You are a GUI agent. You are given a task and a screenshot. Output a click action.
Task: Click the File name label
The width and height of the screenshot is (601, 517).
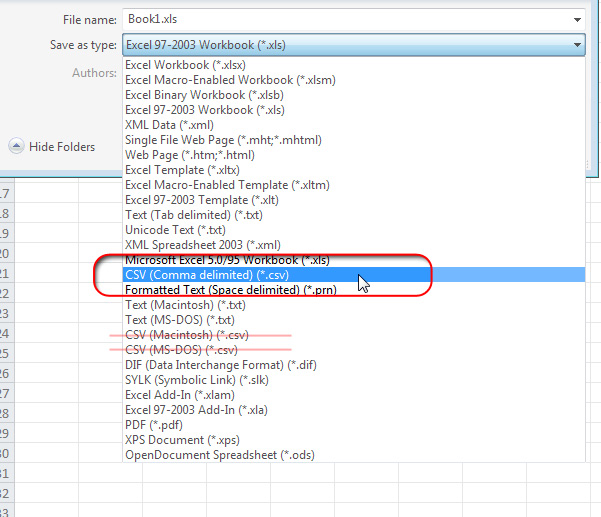90,20
